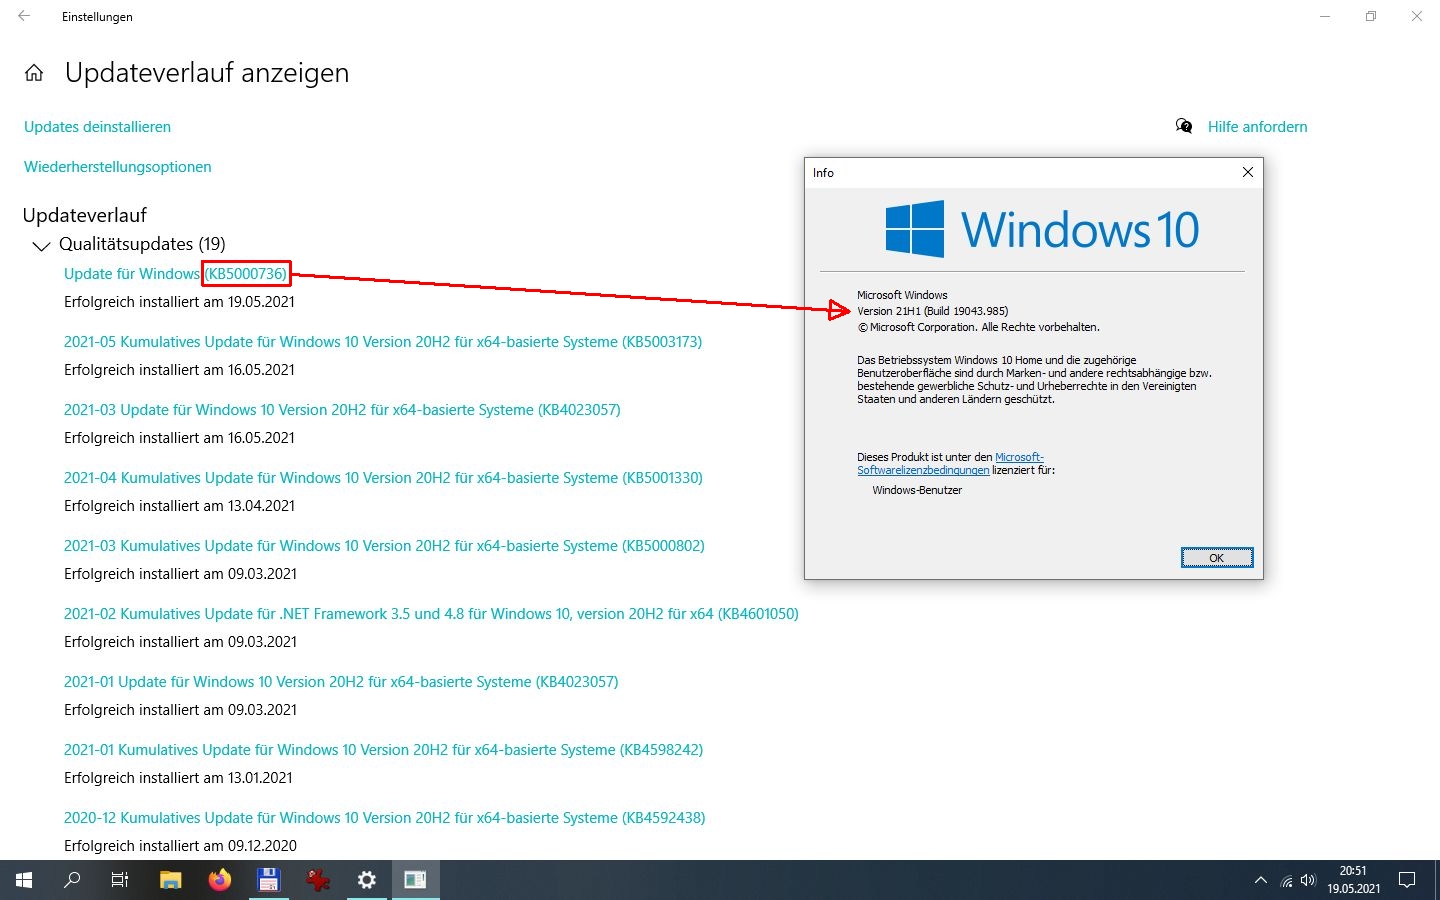Open the Settings home icon
This screenshot has width=1440, height=900.
point(34,73)
